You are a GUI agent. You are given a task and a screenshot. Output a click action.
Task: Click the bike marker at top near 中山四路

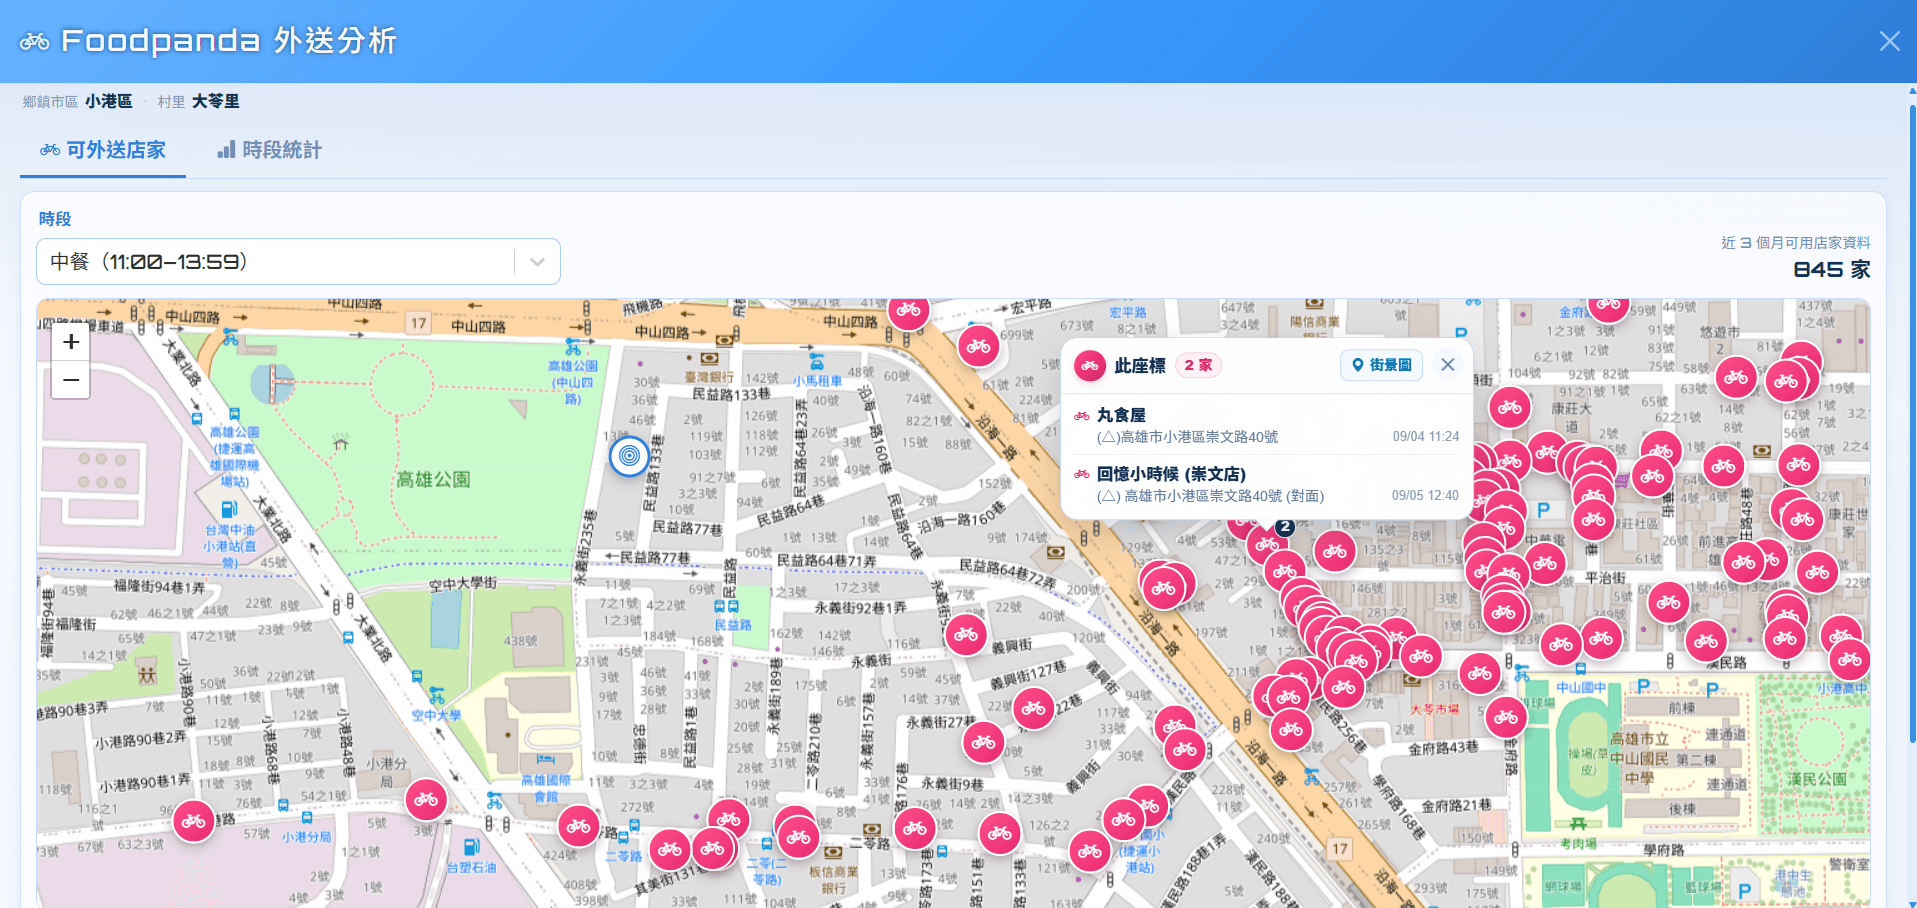coord(908,310)
